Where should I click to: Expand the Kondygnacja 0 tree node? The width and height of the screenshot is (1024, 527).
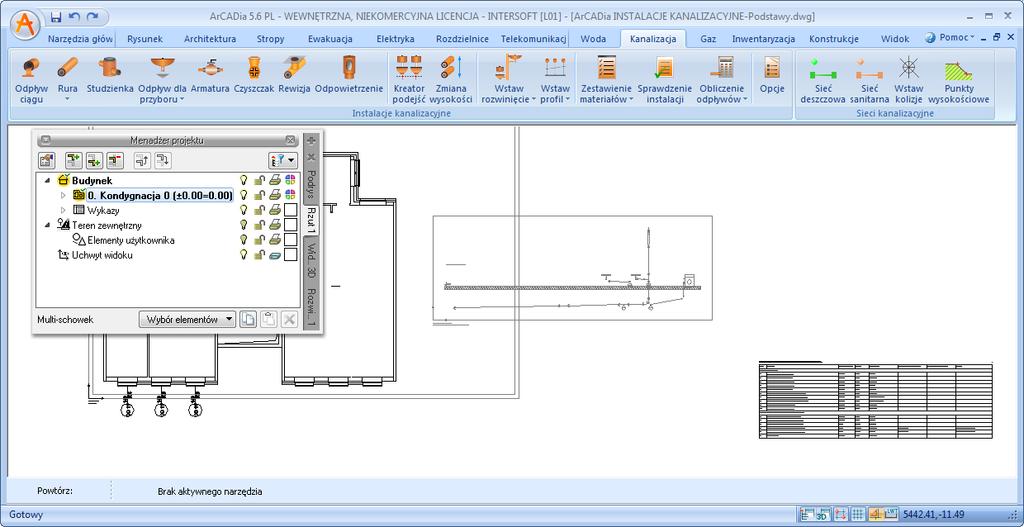click(x=63, y=195)
